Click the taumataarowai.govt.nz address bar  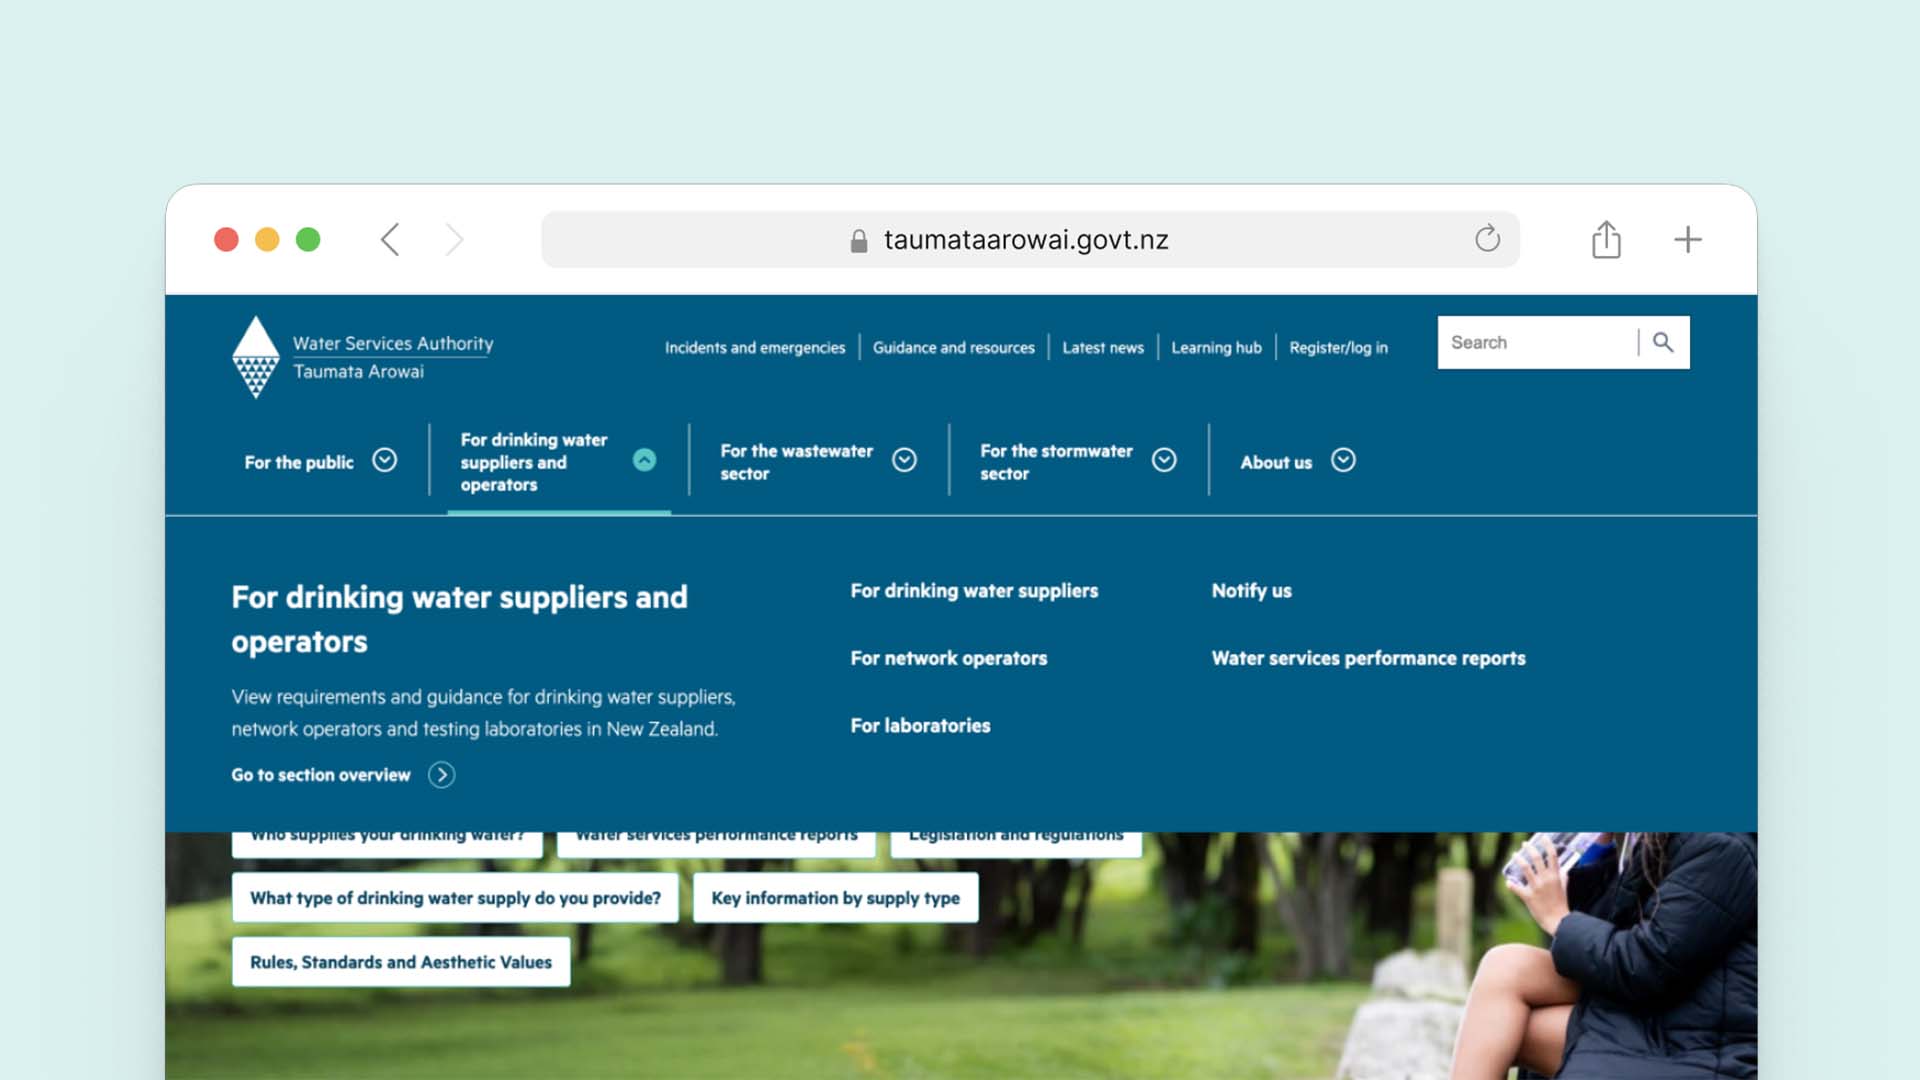pos(1025,240)
